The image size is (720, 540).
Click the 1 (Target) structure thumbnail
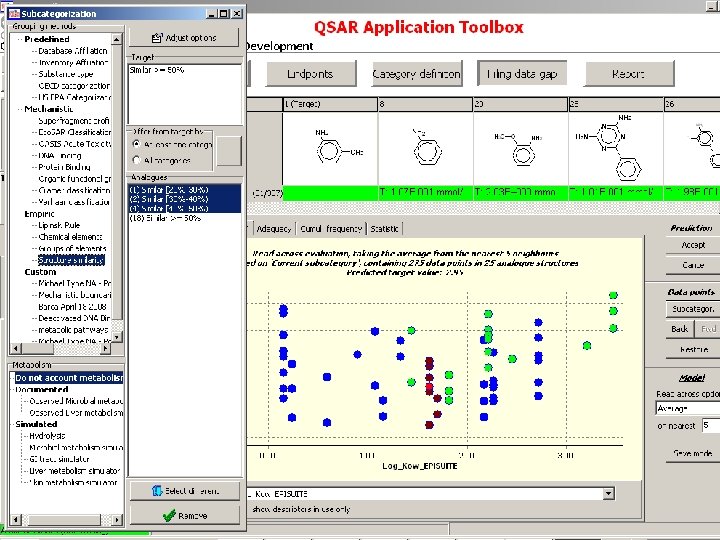[330, 148]
